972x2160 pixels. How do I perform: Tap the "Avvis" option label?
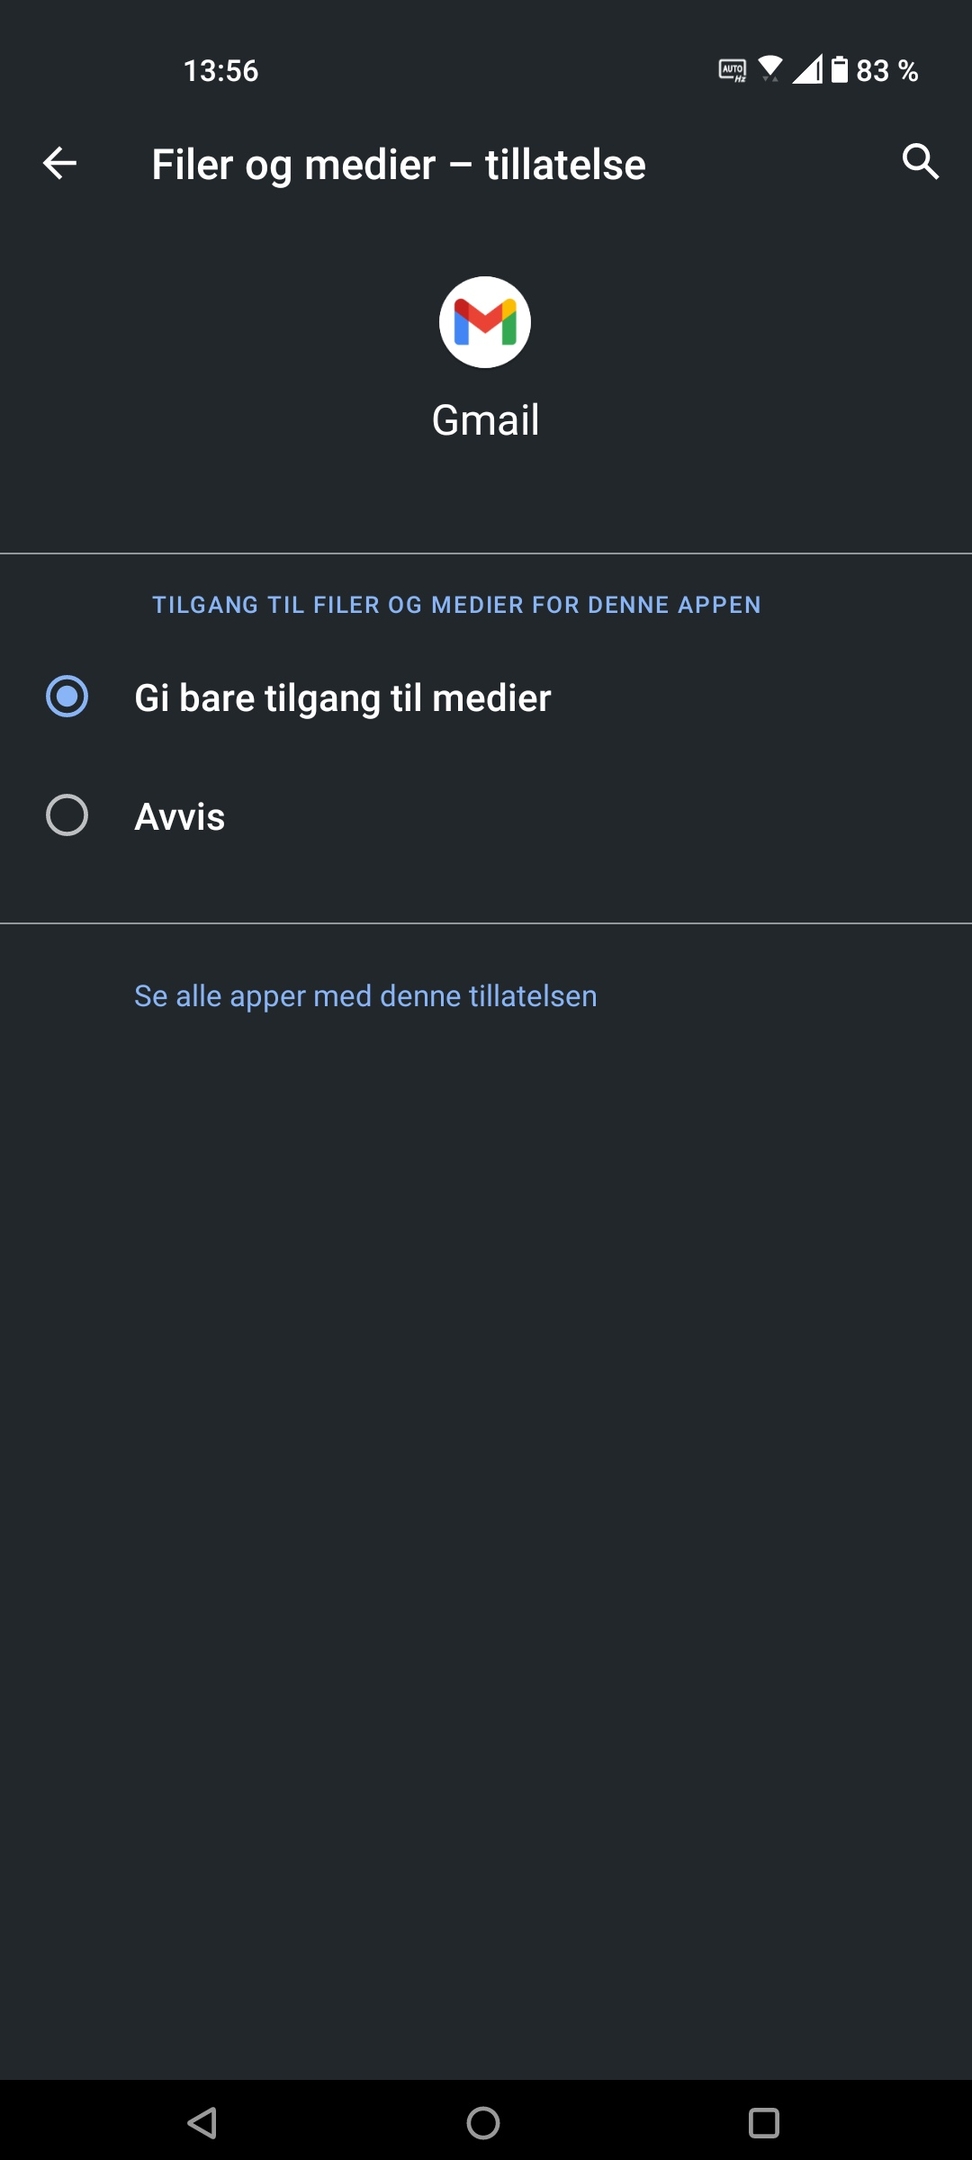tap(180, 817)
